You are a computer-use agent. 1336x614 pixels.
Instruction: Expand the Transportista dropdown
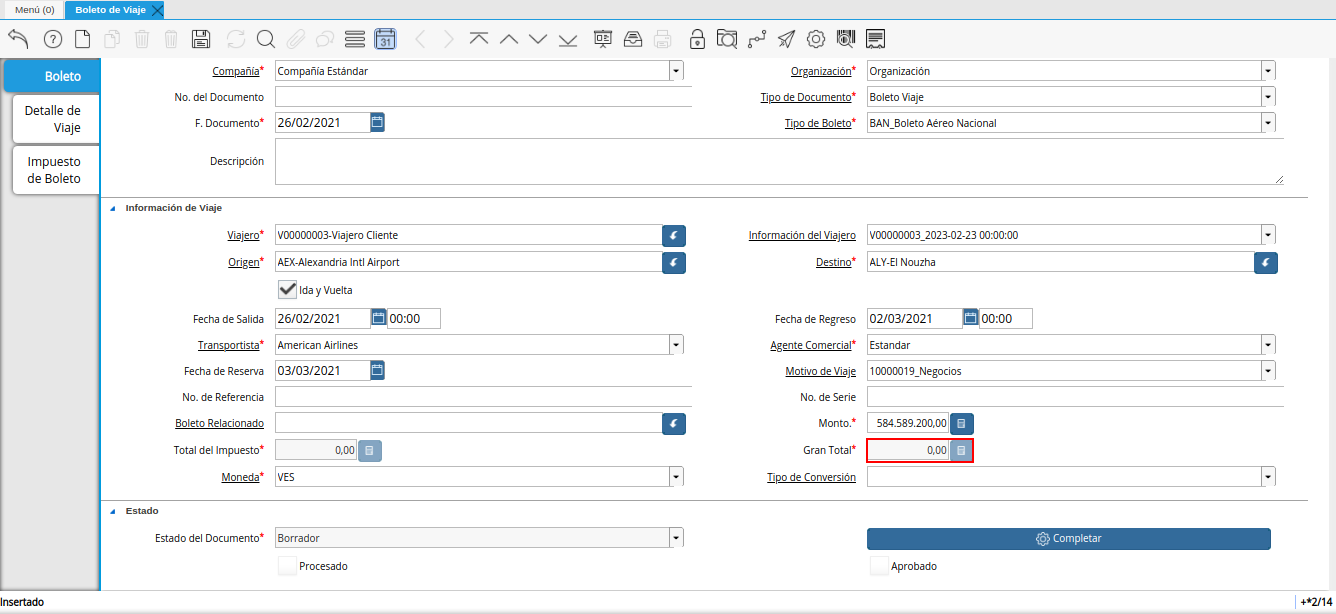pos(676,345)
